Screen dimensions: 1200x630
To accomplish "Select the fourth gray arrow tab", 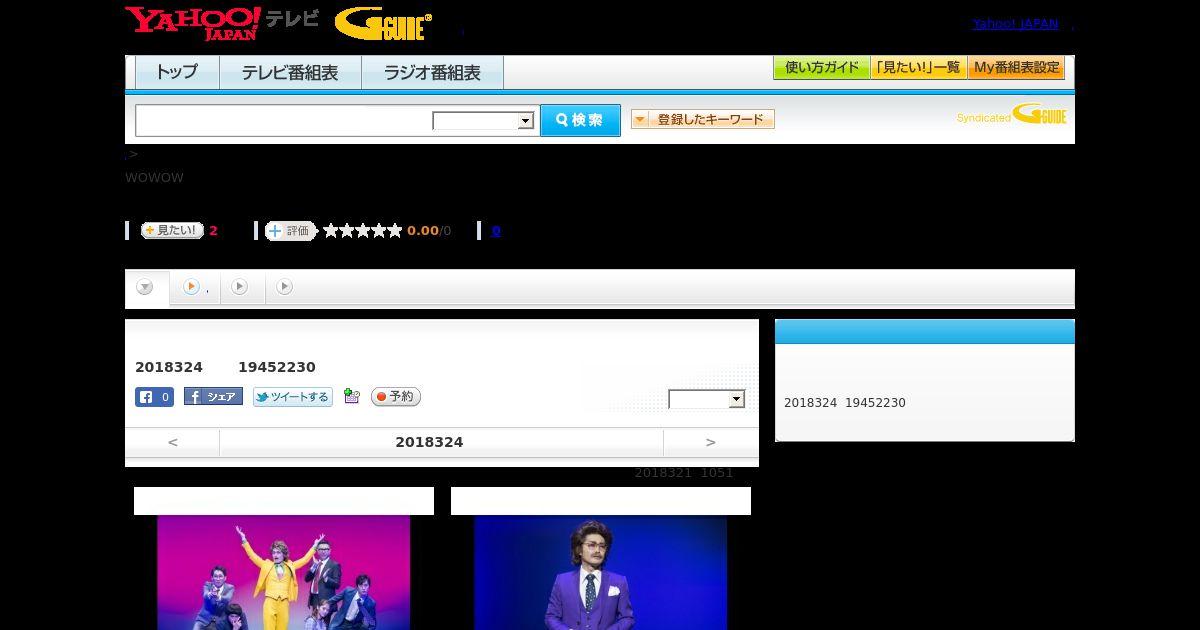I will (284, 287).
